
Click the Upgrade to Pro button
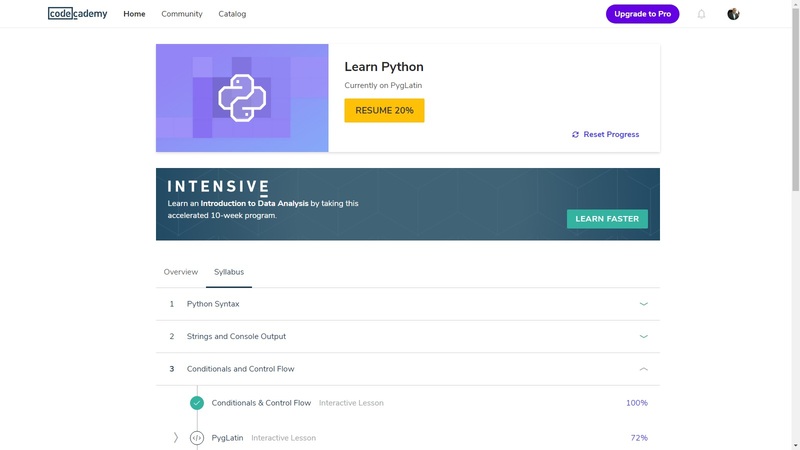point(642,14)
